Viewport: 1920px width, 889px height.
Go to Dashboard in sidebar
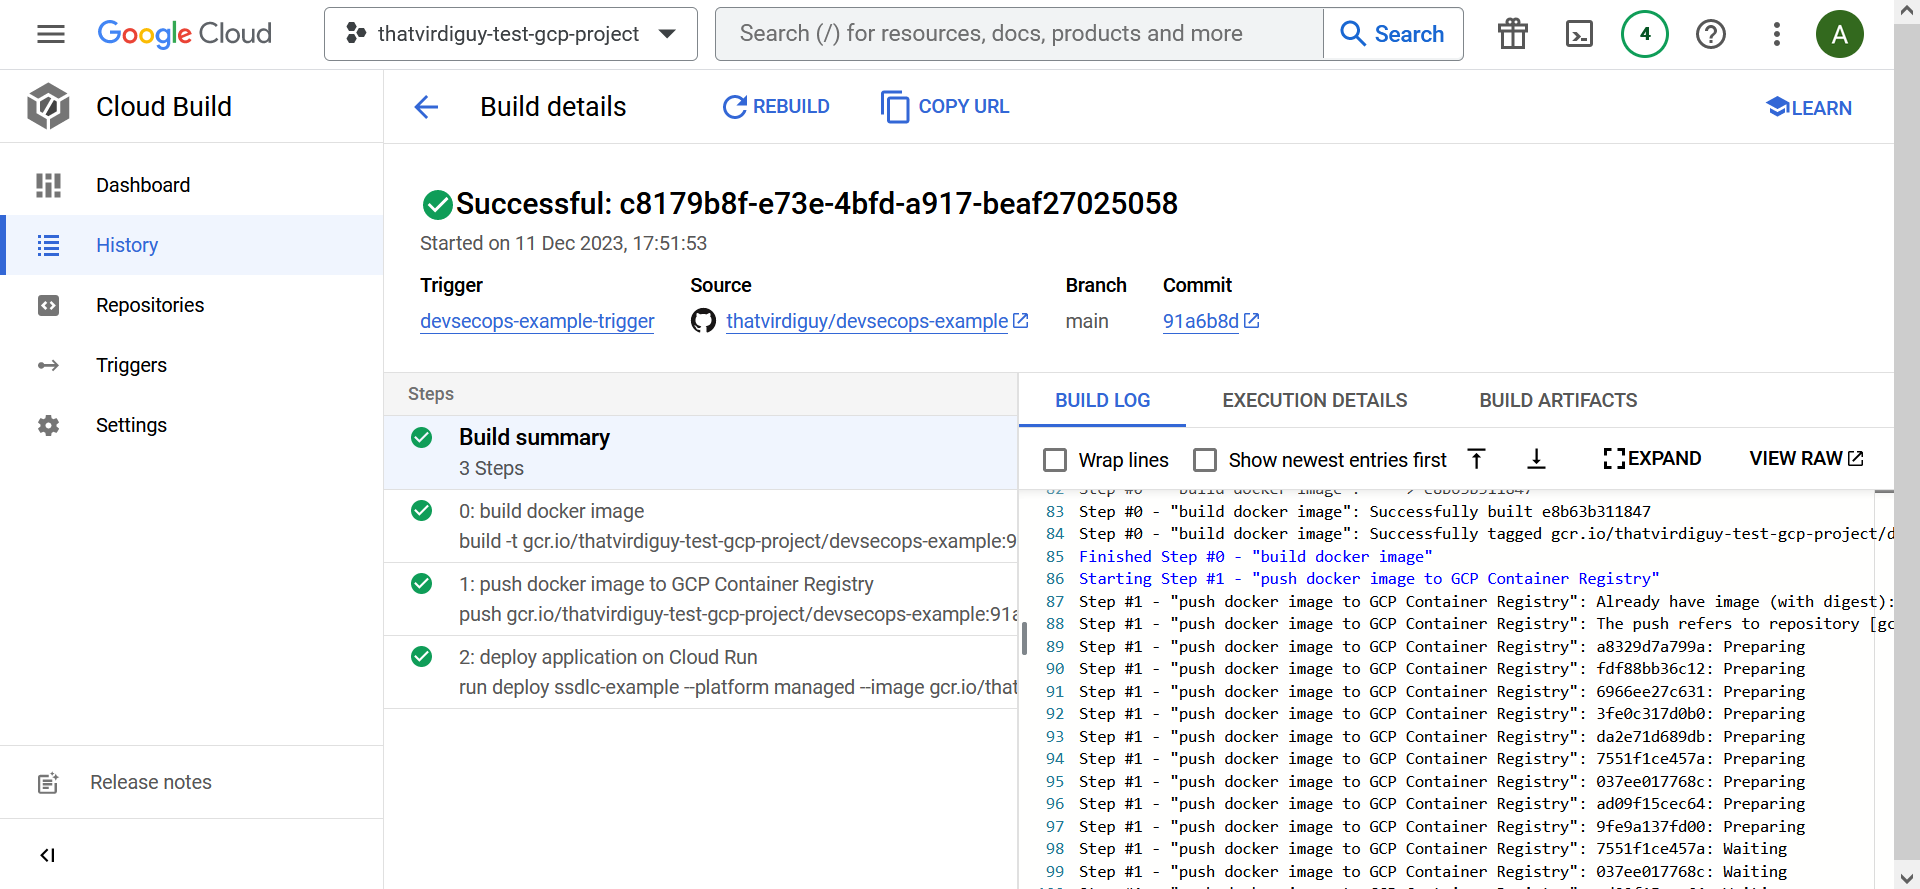[x=192, y=185]
